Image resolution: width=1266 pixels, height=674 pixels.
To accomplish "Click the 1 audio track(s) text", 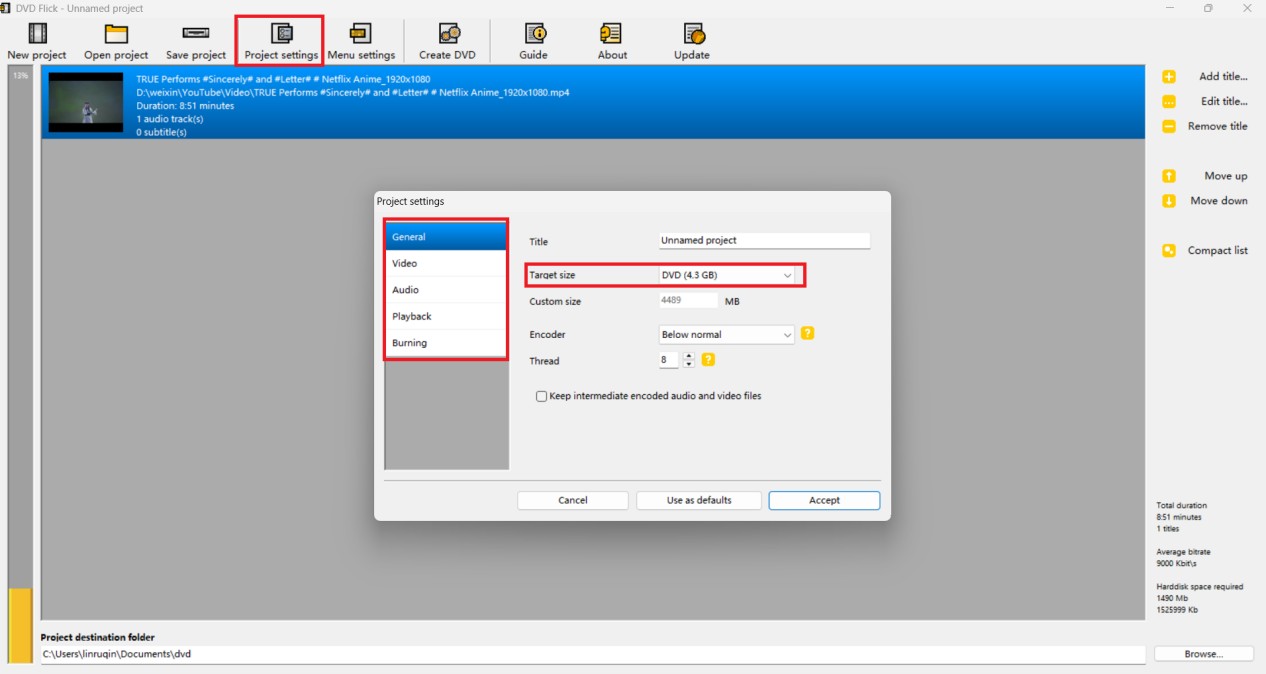I will click(170, 119).
